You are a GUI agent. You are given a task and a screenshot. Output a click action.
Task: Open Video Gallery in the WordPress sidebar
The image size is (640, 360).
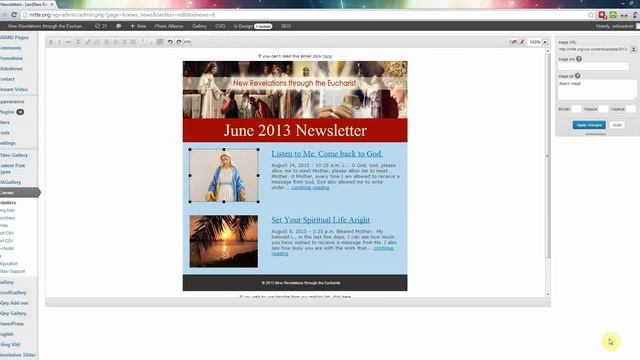(14, 155)
